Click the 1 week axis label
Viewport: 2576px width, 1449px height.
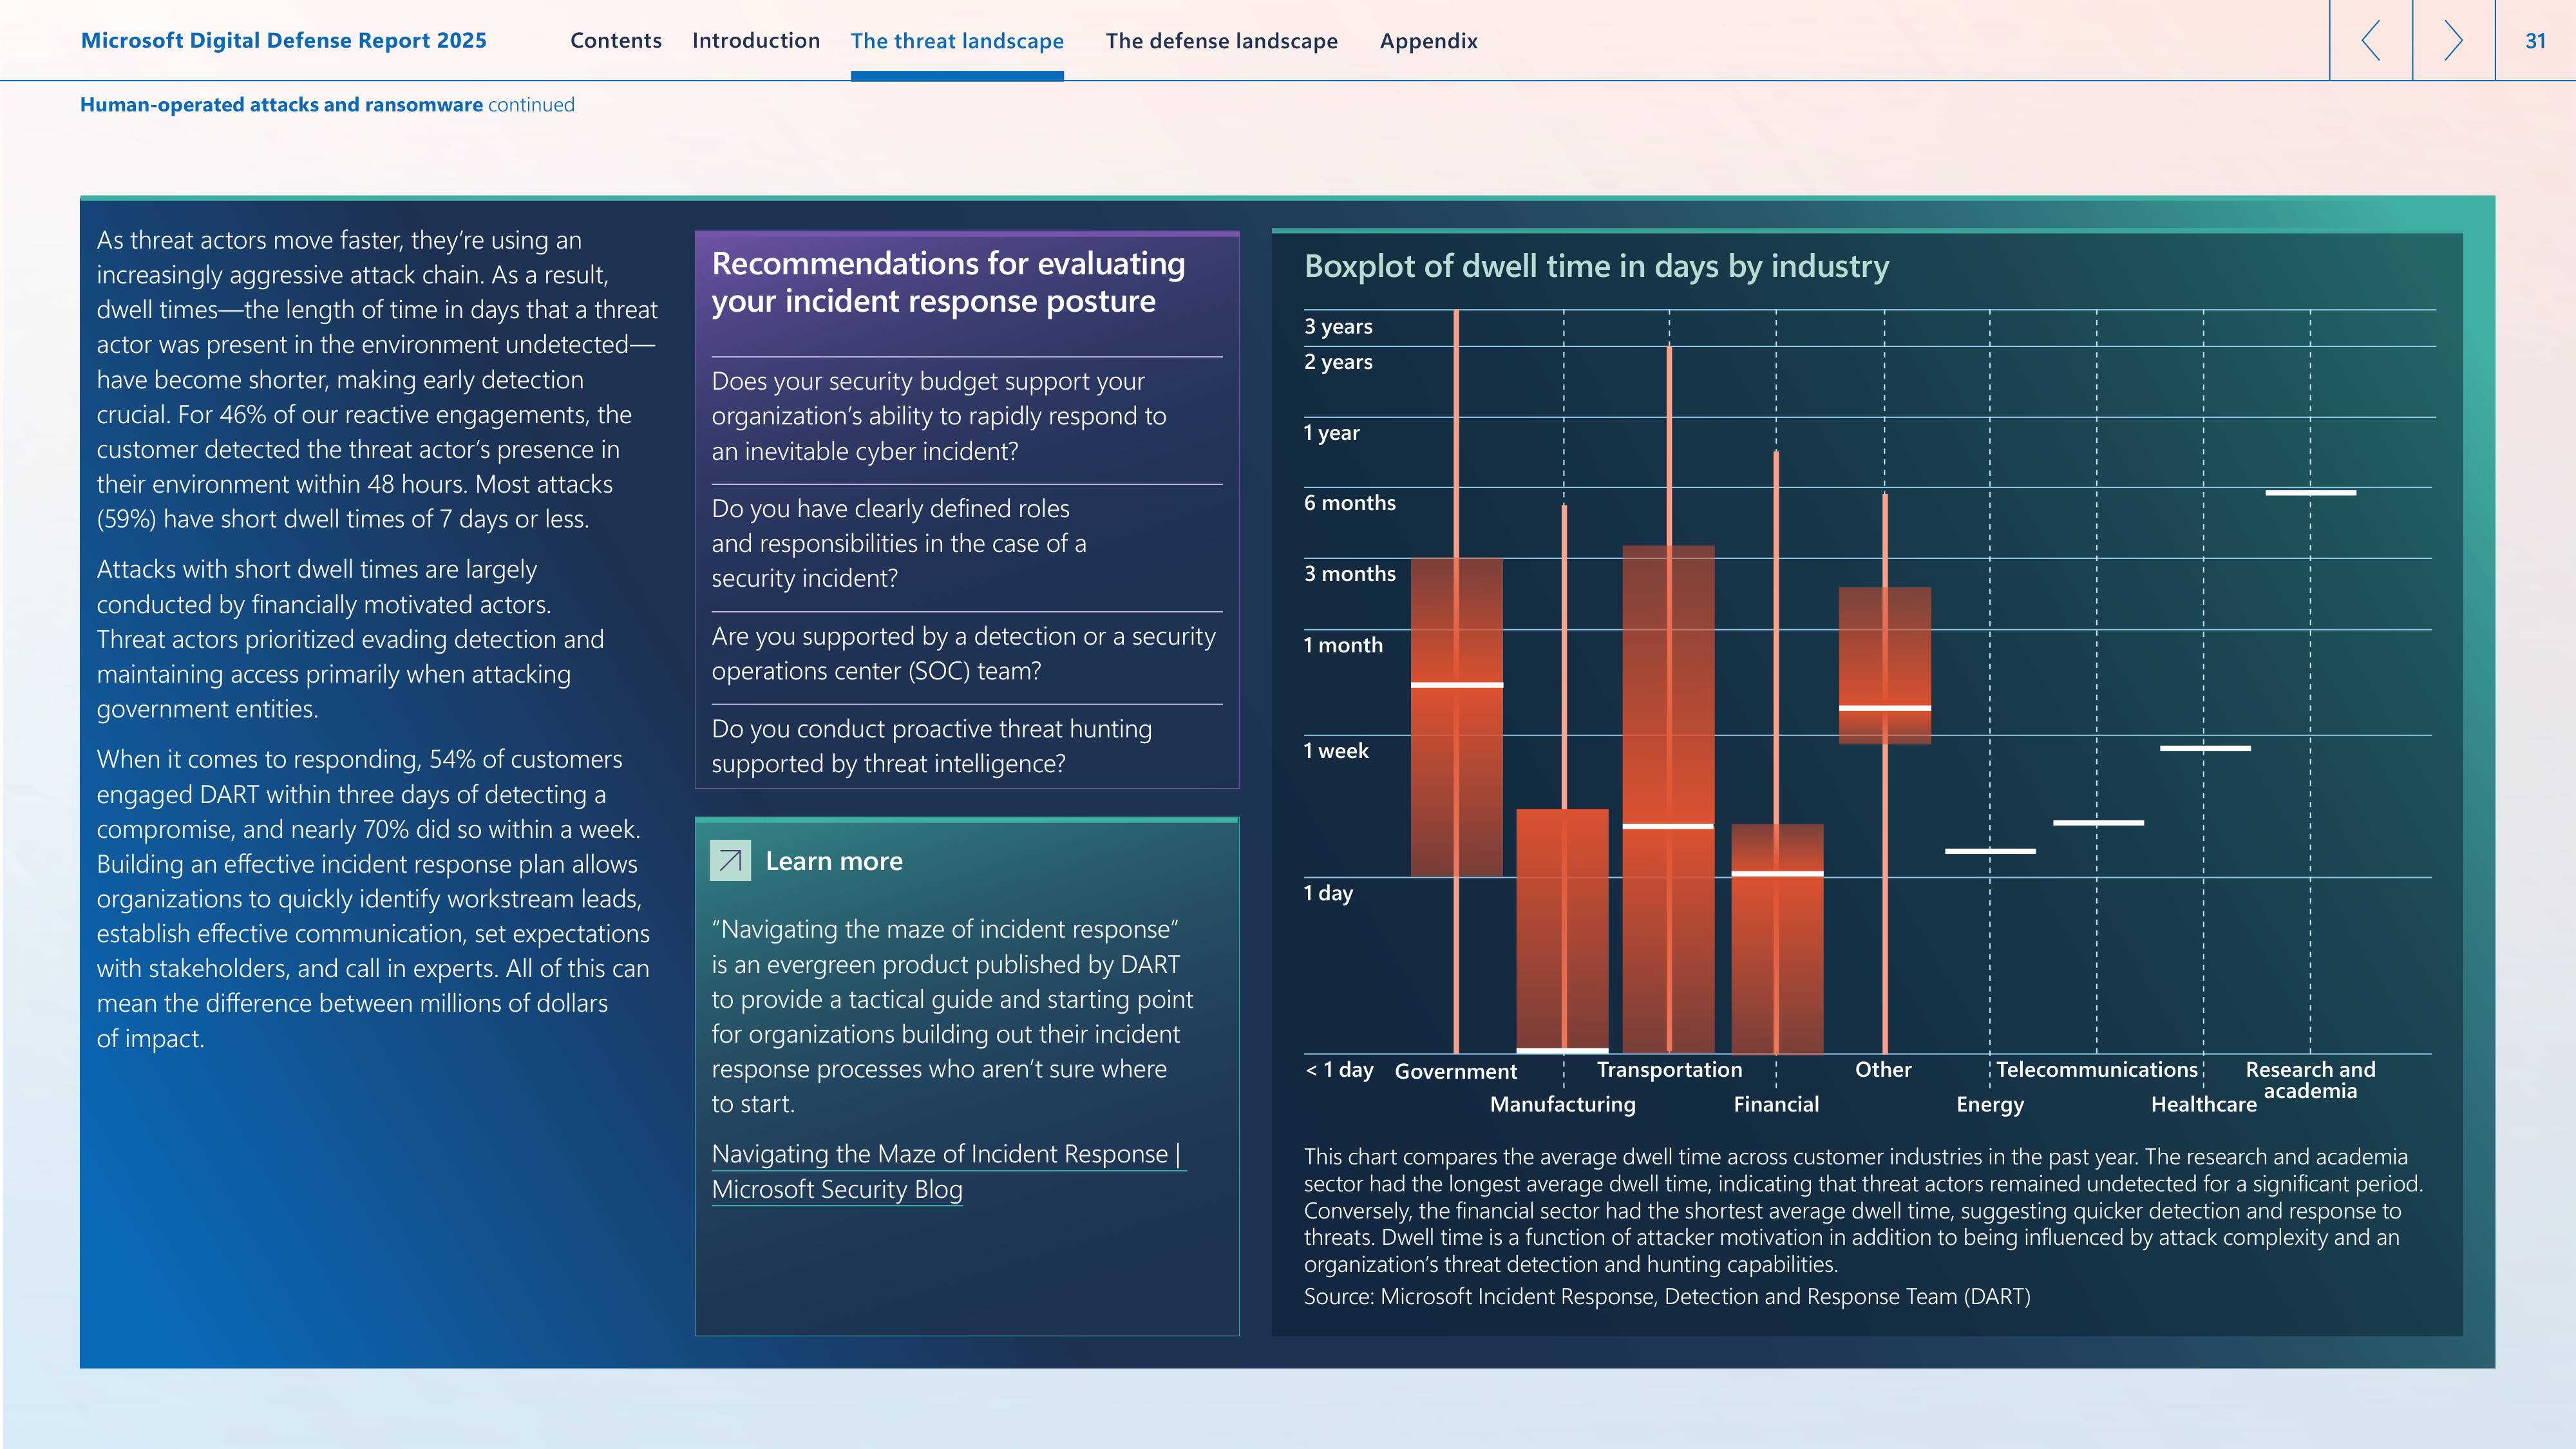(1336, 751)
